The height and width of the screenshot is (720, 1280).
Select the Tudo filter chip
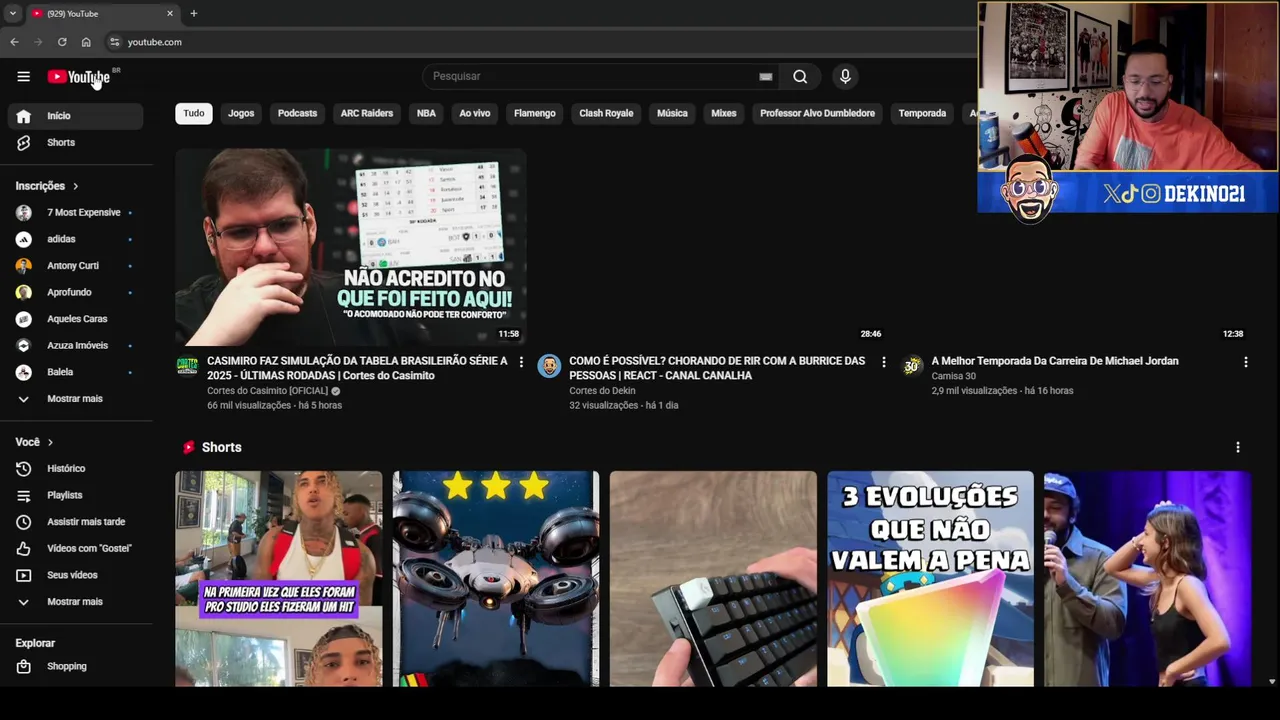(x=194, y=113)
